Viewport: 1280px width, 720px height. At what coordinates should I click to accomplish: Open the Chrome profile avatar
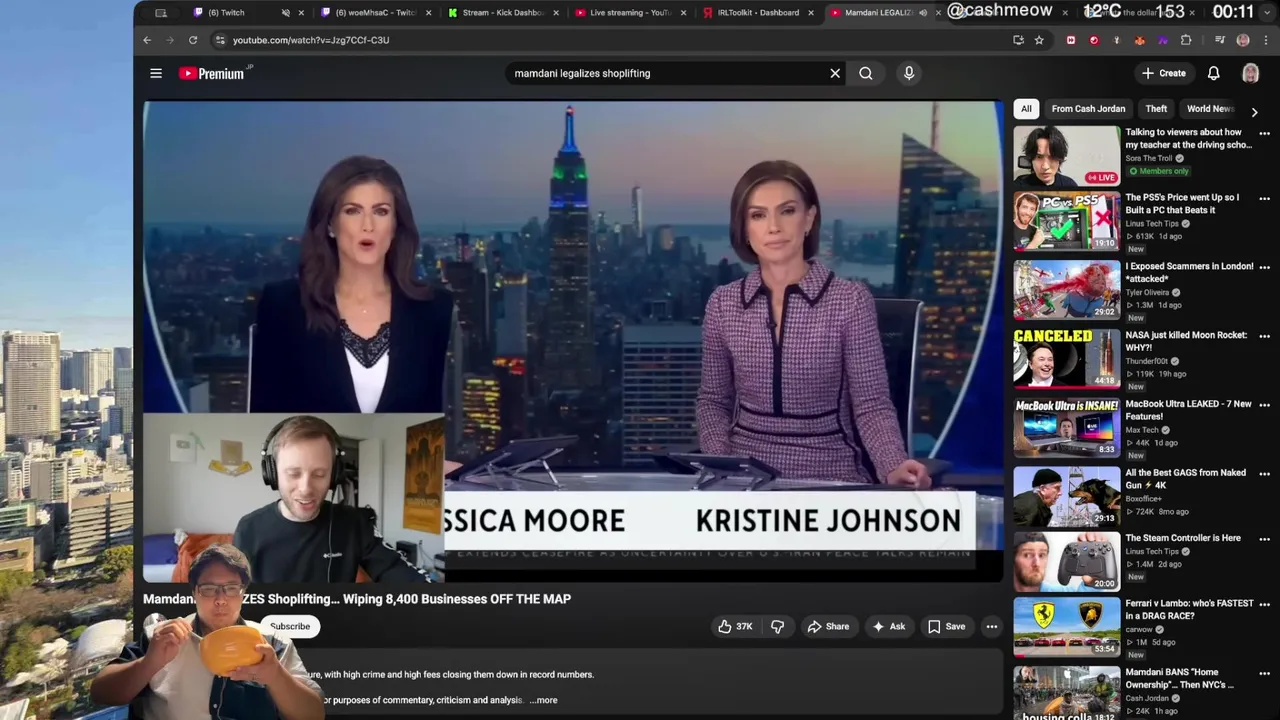(x=1243, y=40)
